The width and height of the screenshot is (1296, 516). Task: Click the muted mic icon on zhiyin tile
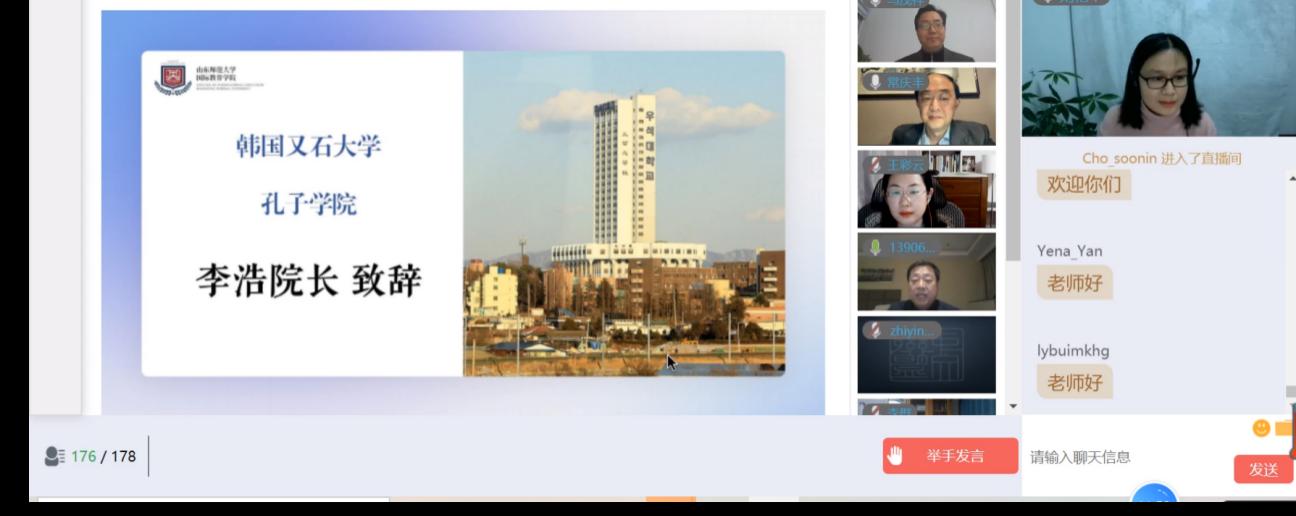[875, 330]
